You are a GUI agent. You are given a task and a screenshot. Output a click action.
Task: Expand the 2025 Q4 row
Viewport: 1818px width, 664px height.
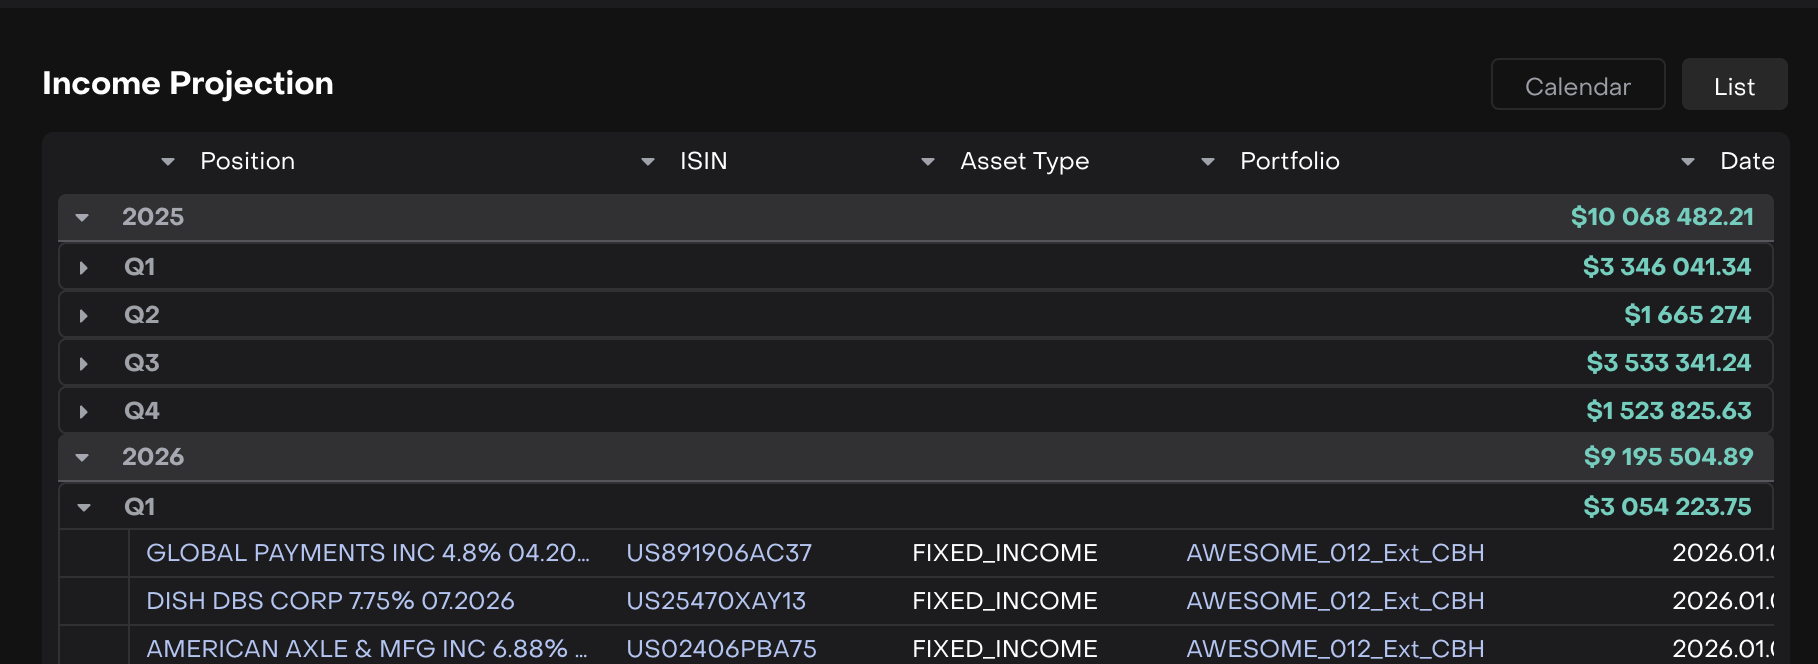pos(84,412)
